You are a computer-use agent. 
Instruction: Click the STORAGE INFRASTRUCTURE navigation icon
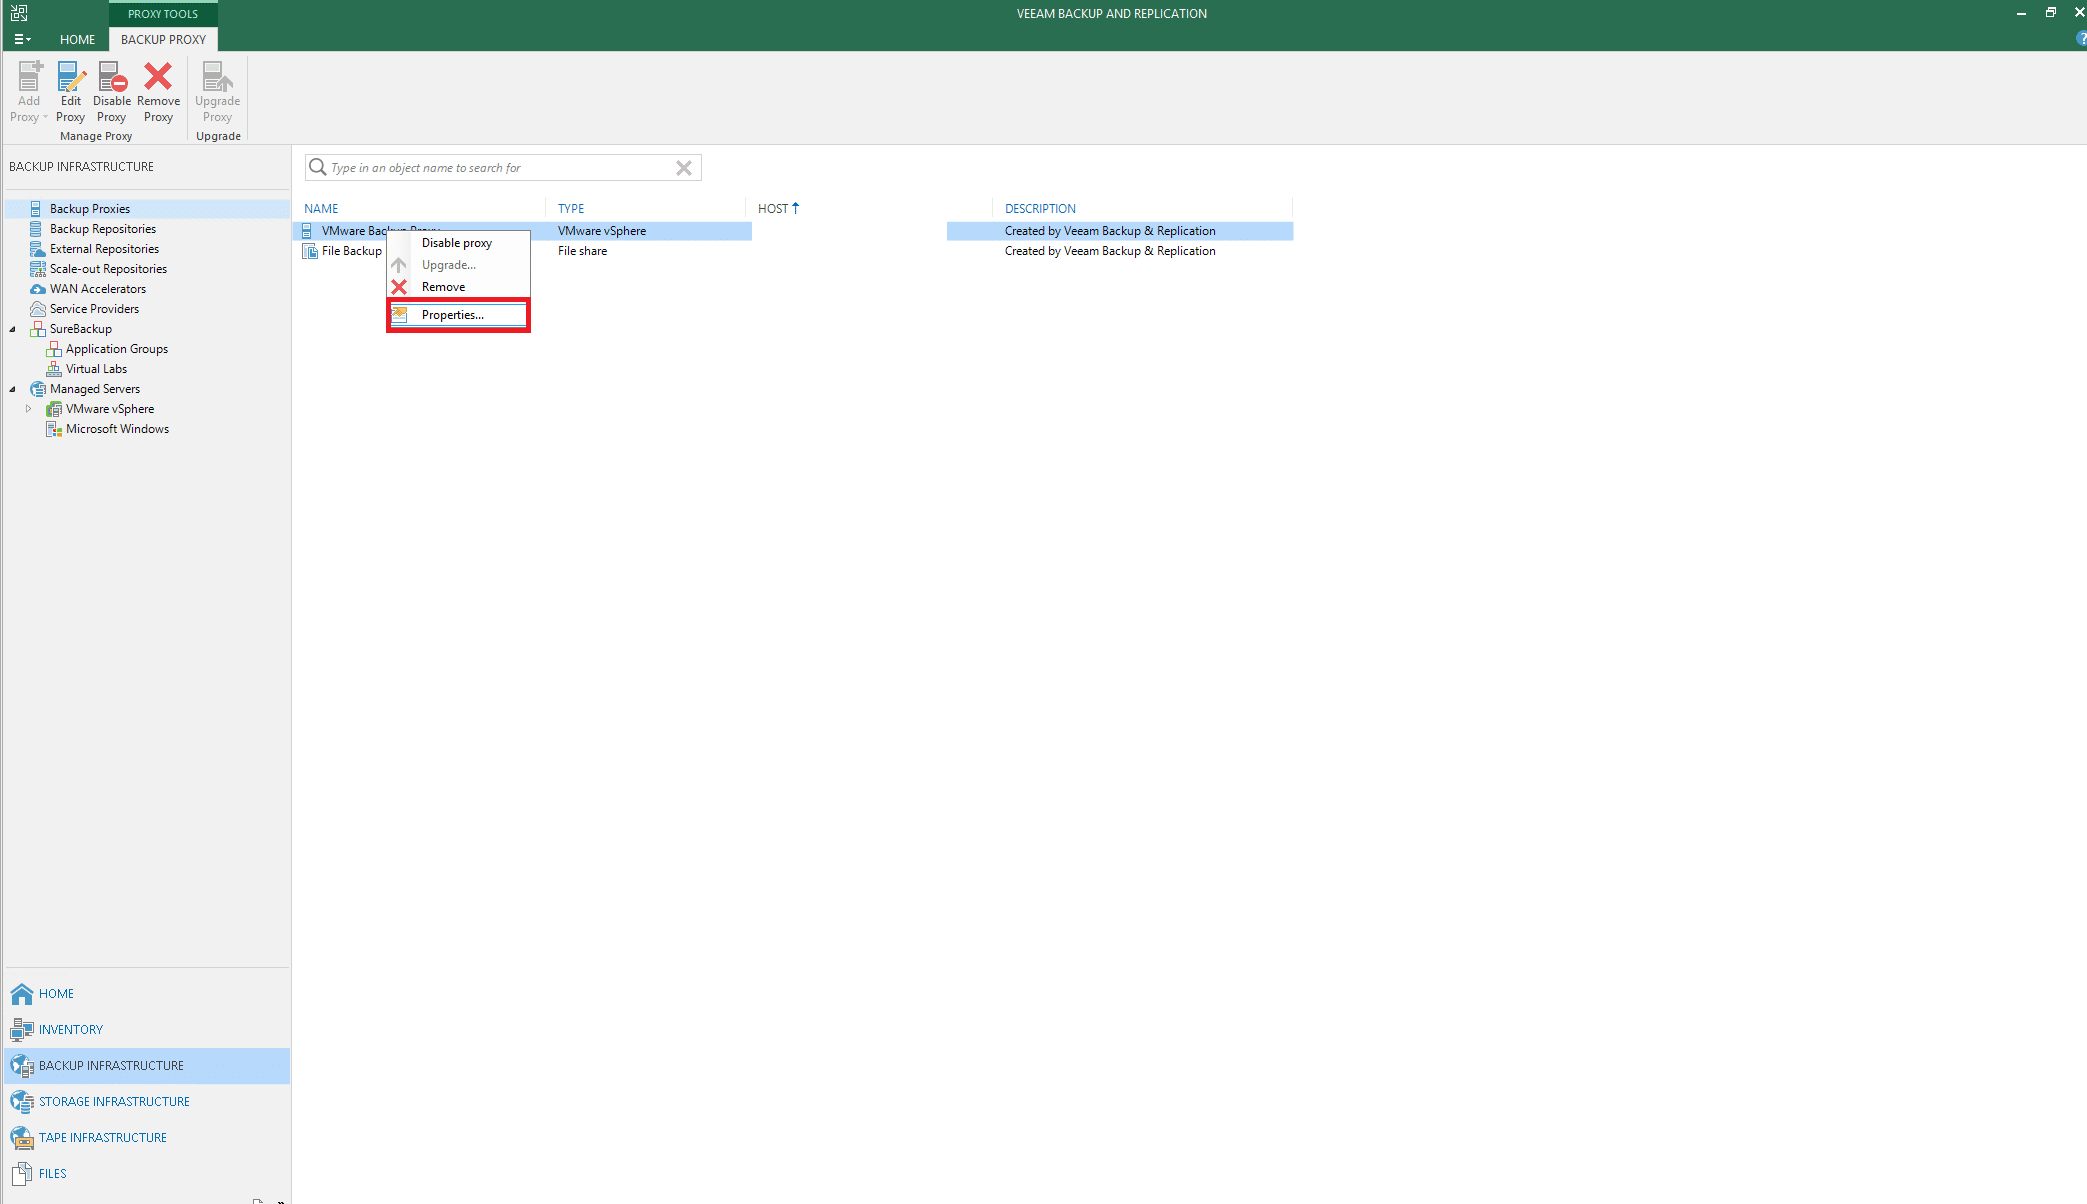(x=22, y=1102)
